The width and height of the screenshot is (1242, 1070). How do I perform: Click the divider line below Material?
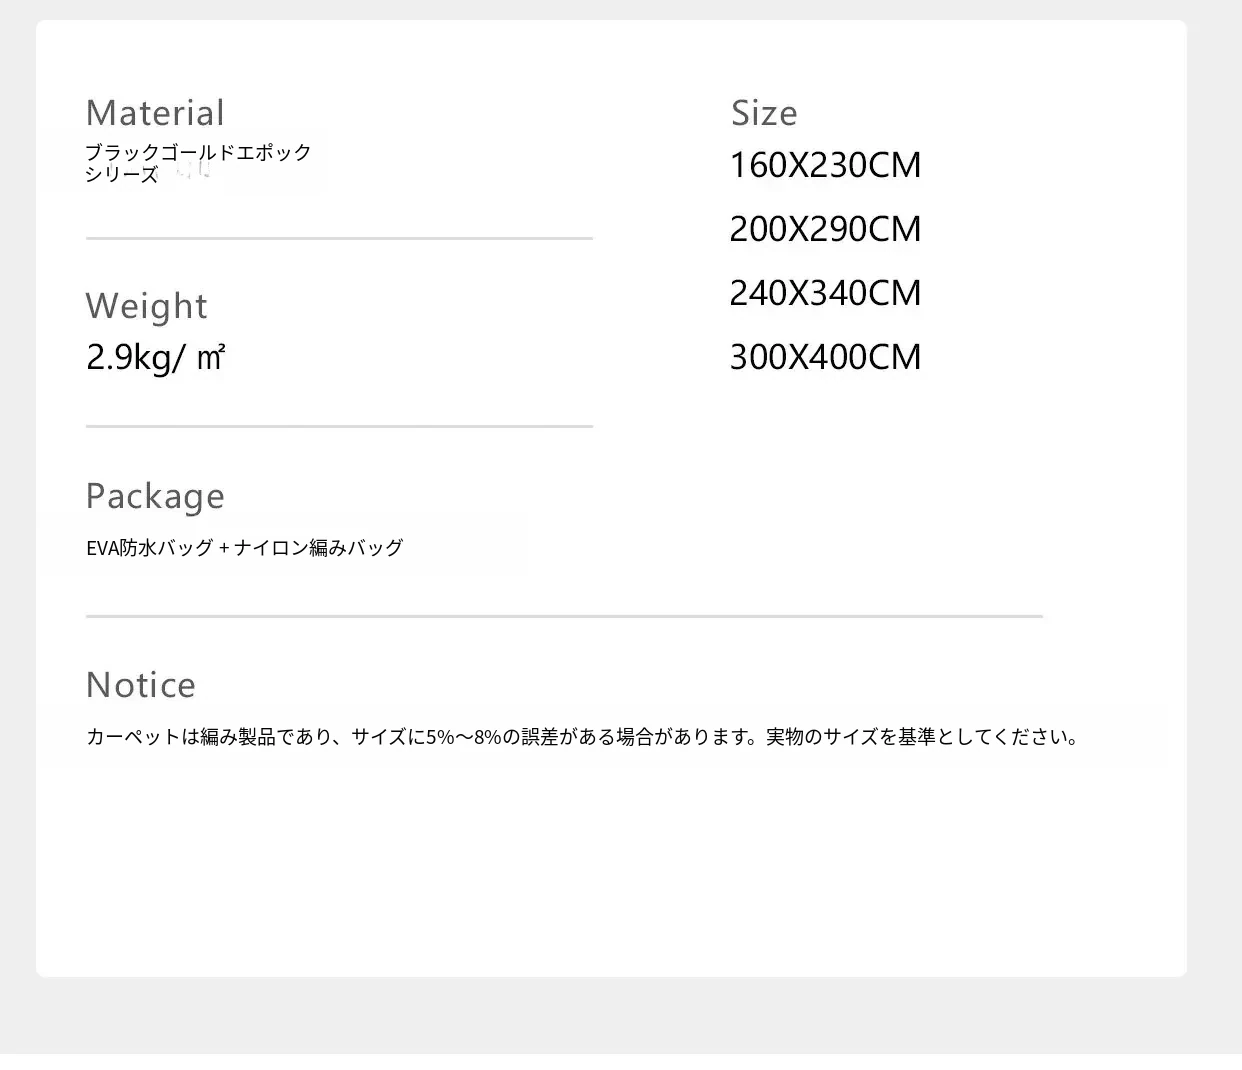339,238
